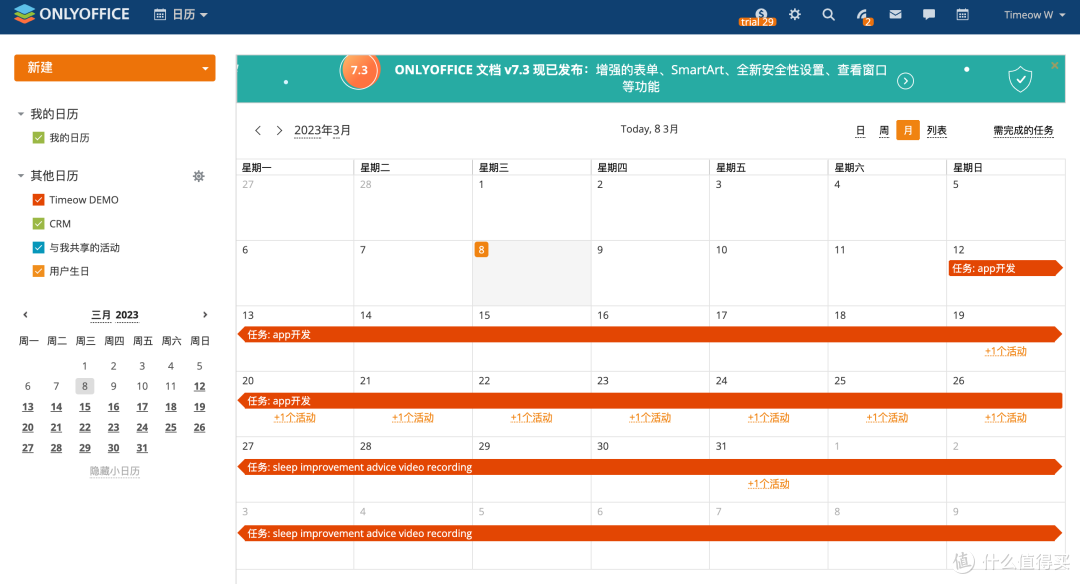Viewport: 1080px width, 584px height.
Task: Click ONLYOFFICE 文档 v7.3 banner text
Action: 641,78
